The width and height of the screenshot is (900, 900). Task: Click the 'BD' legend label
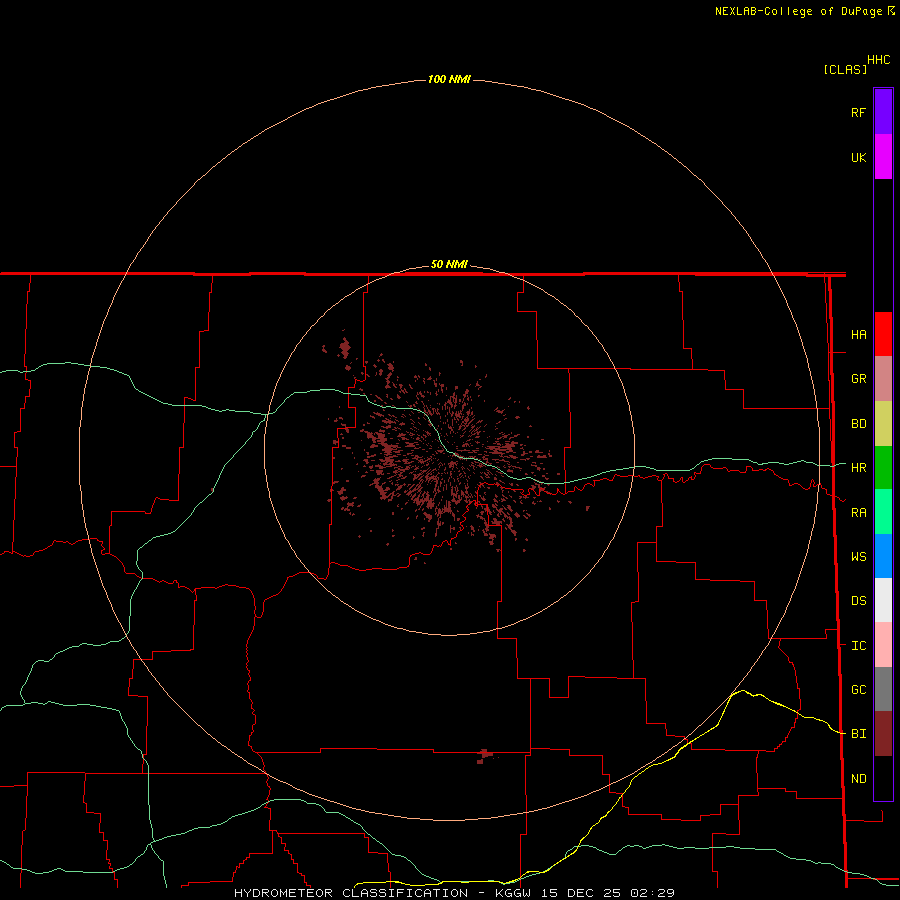coord(859,424)
